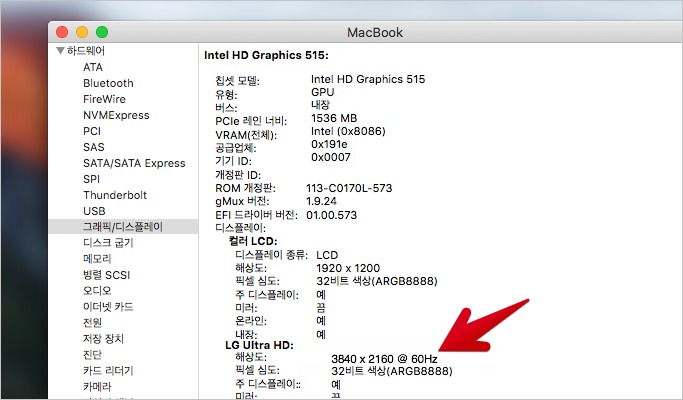Screen dimensions: 683x400
Task: Open 디스크 굽기 in the sidebar
Action: point(108,243)
